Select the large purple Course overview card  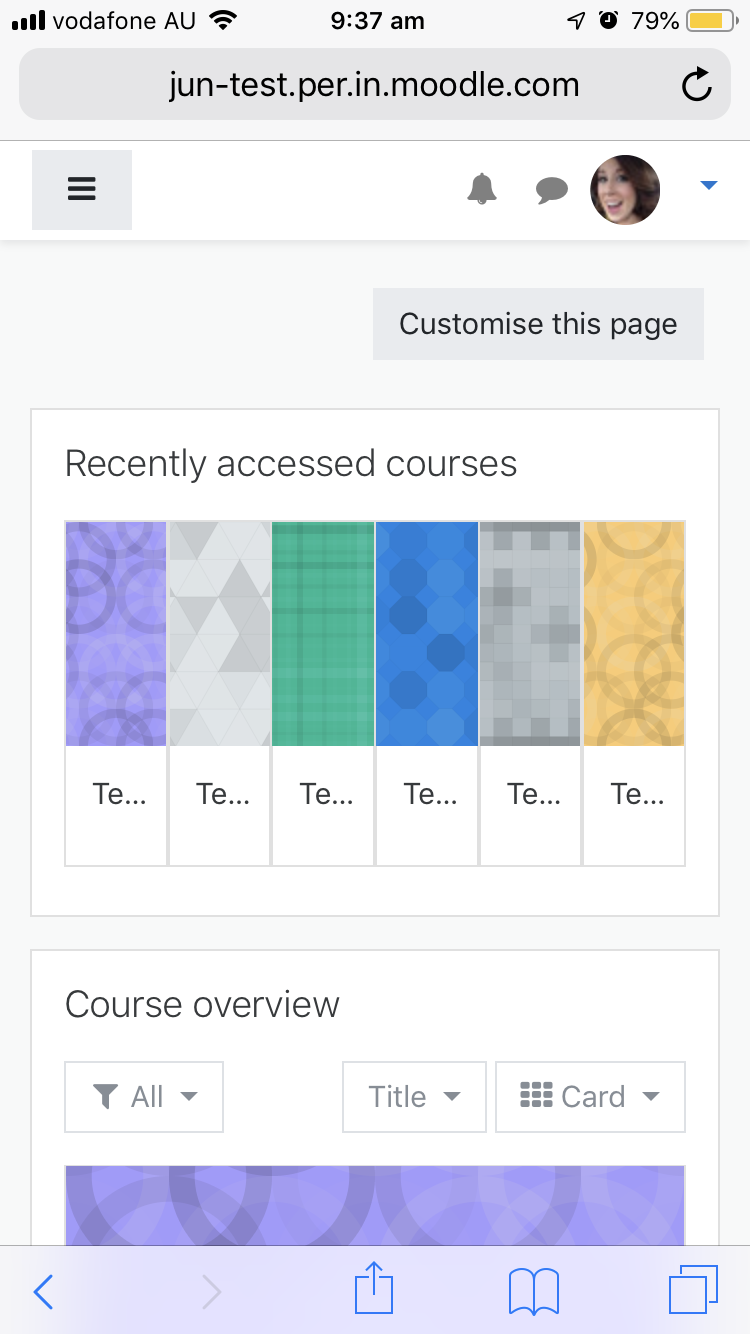(375, 1205)
